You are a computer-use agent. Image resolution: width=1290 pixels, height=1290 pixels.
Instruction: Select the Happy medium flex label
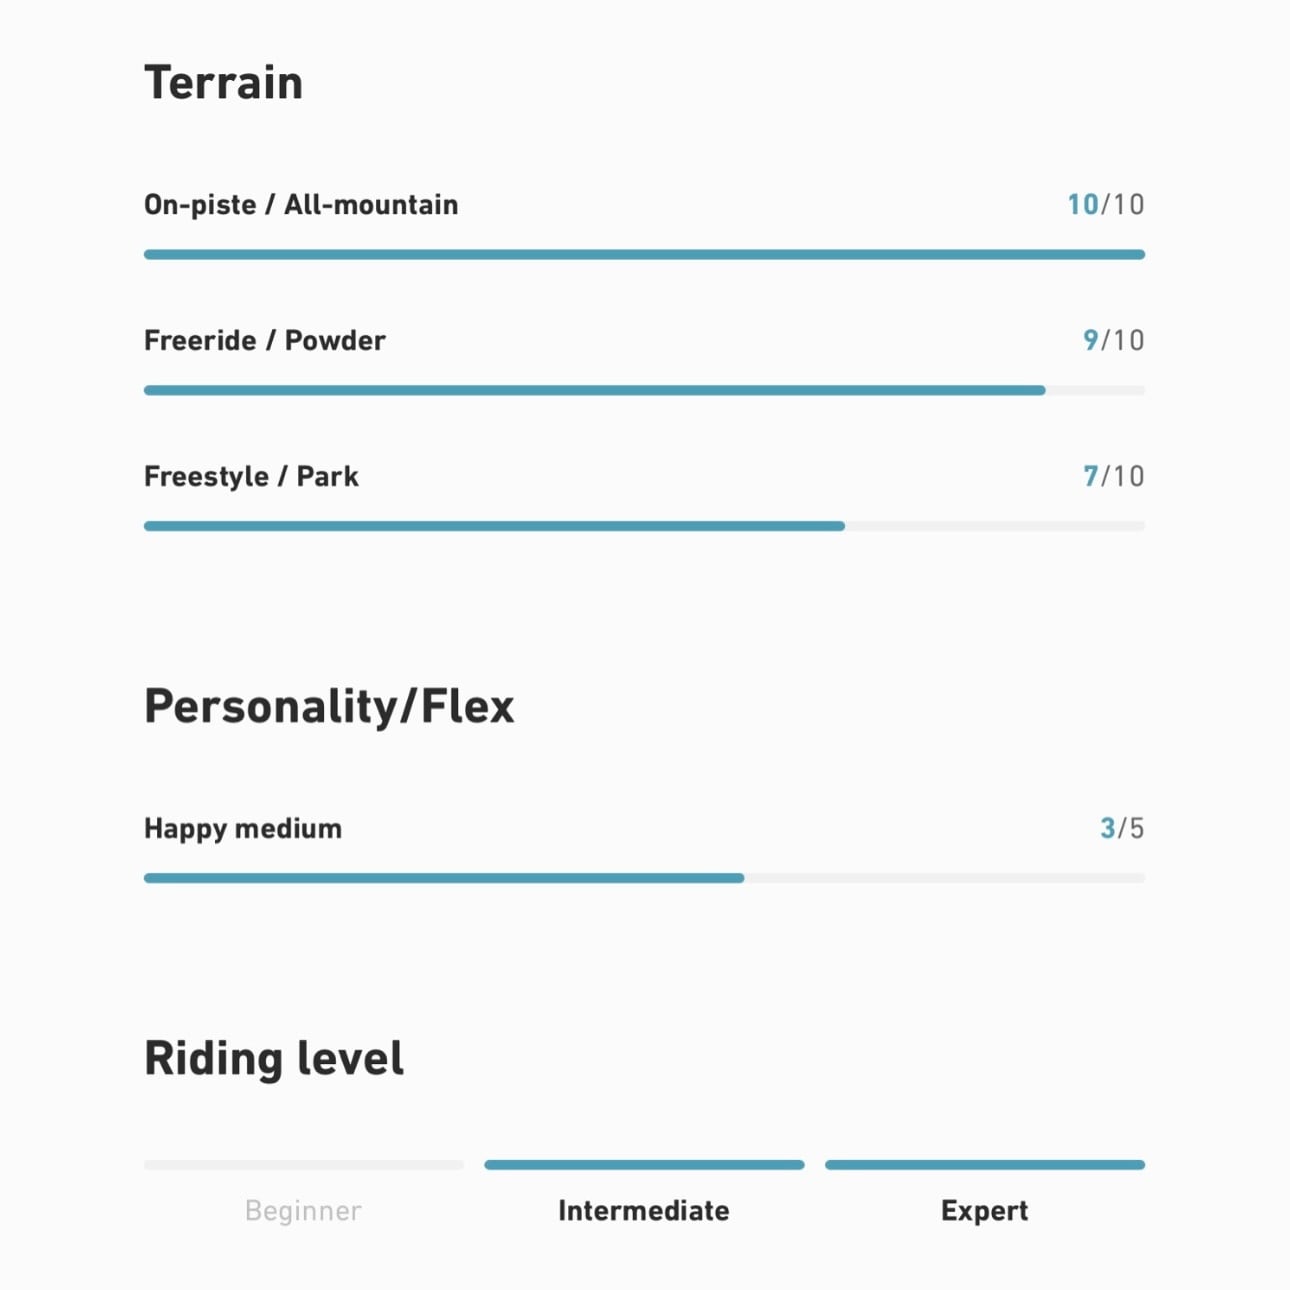click(243, 829)
